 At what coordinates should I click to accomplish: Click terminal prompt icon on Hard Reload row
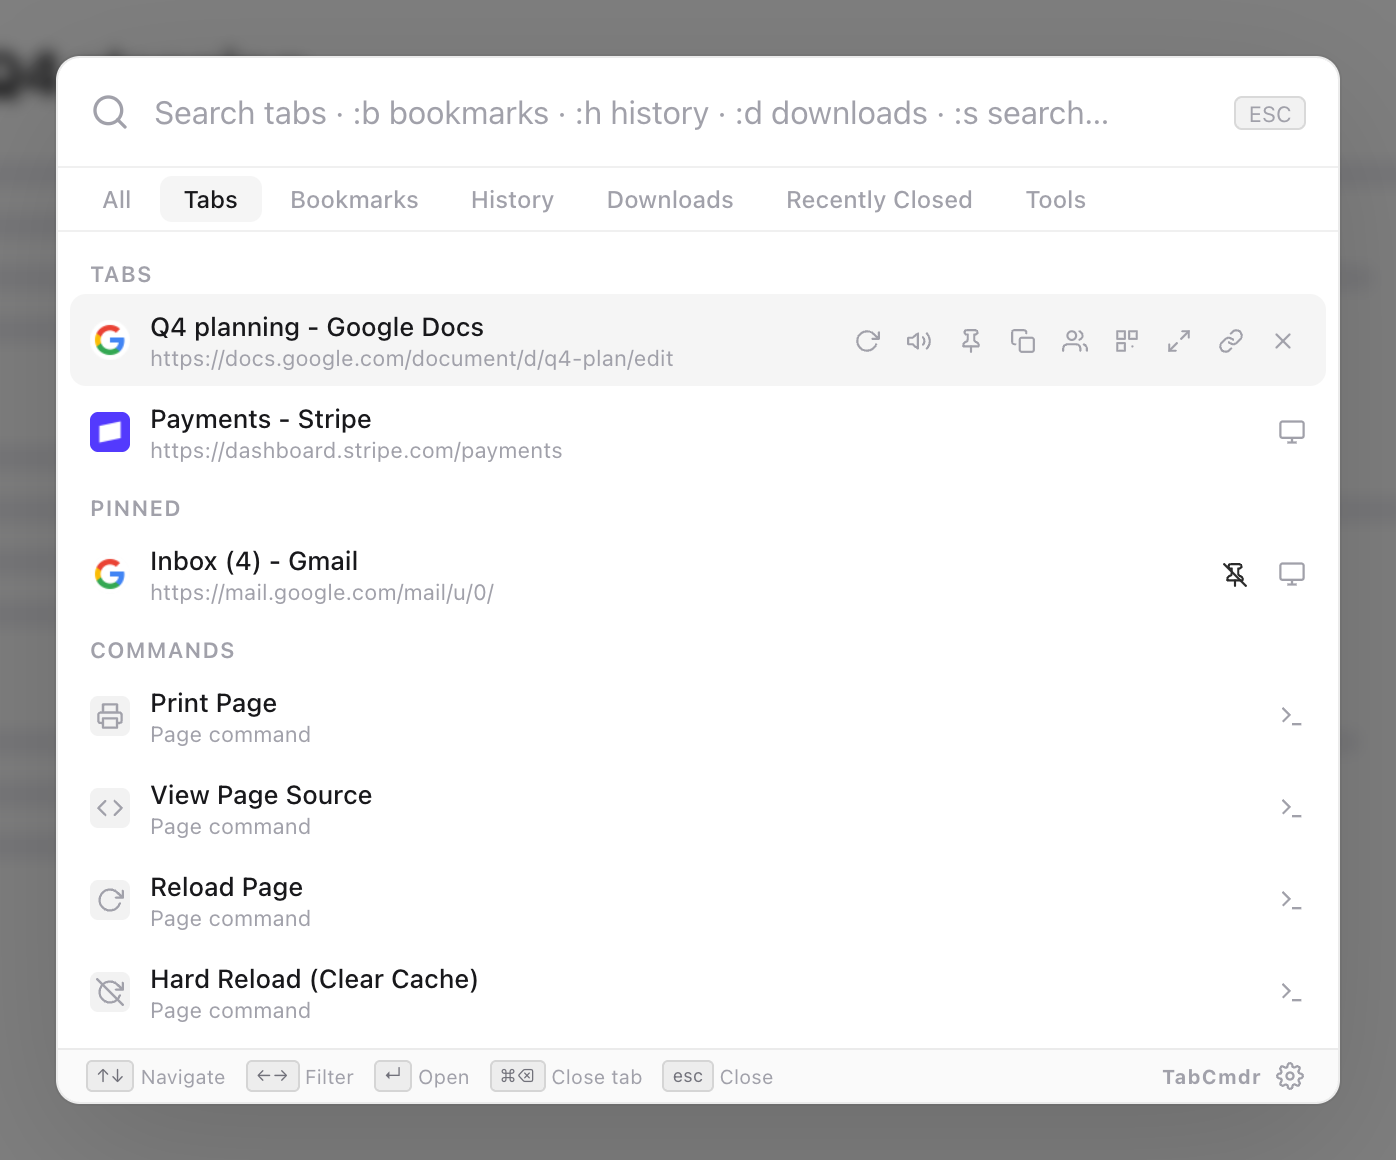tap(1291, 992)
